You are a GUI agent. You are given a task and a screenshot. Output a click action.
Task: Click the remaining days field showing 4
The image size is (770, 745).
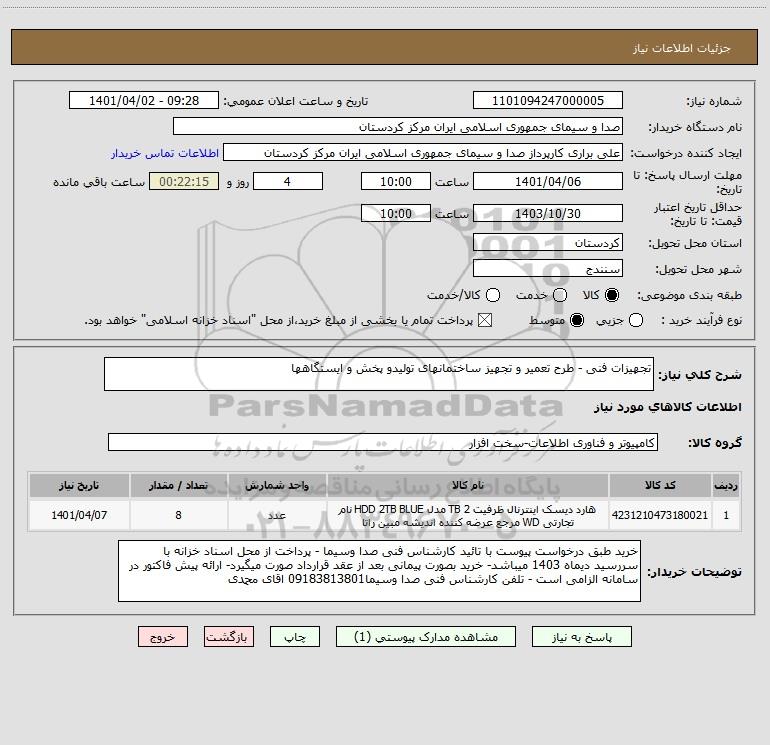coord(288,181)
